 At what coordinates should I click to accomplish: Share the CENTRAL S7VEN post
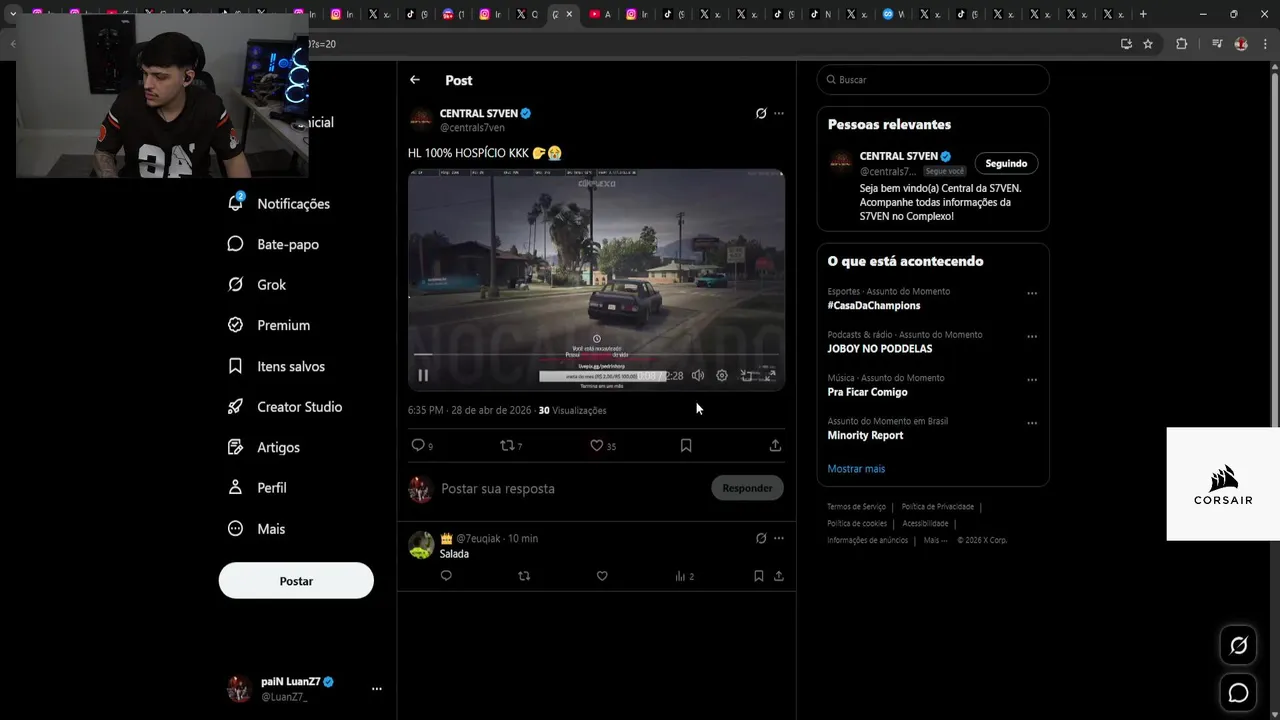click(775, 446)
